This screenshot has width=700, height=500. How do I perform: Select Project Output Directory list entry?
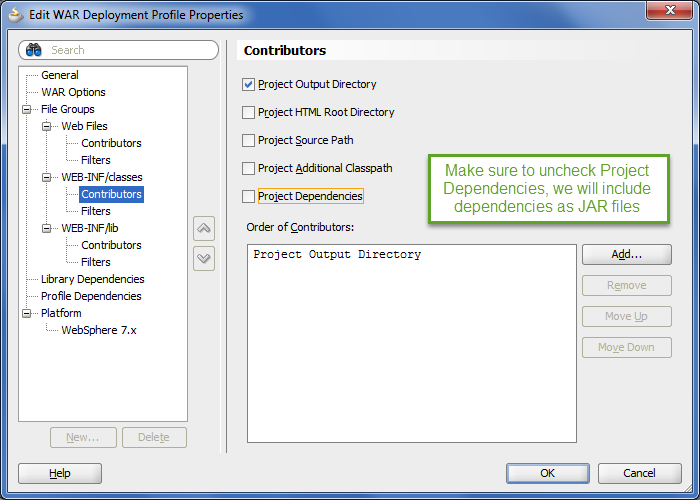click(337, 254)
